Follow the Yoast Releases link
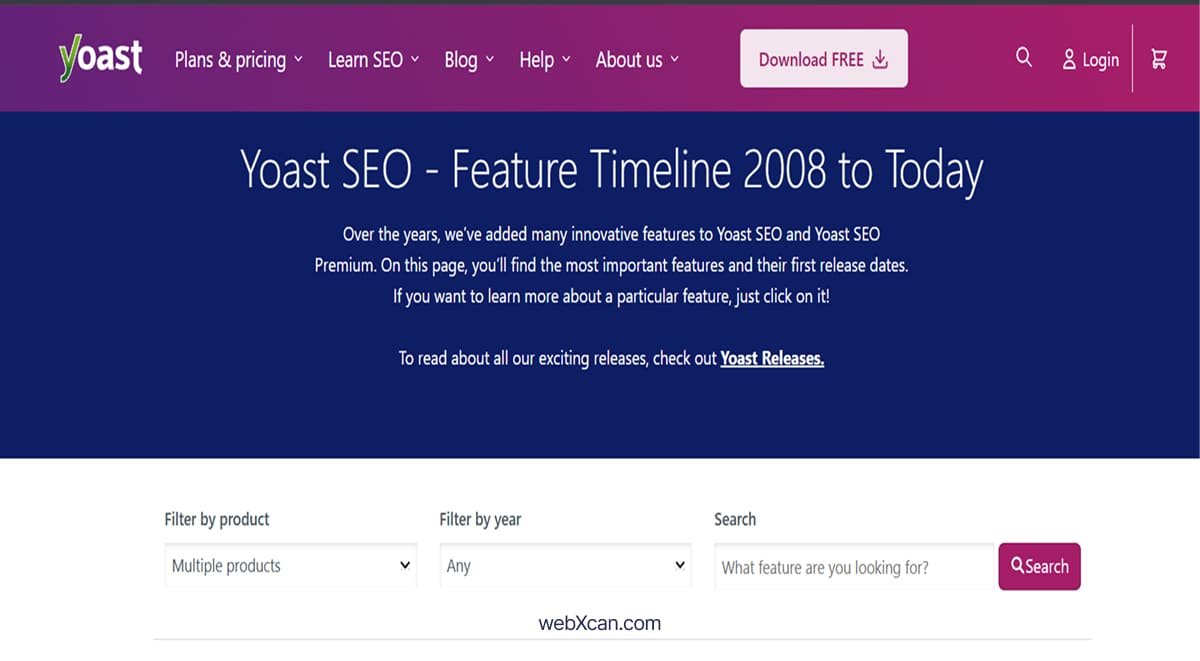This screenshot has width=1200, height=661. point(772,358)
